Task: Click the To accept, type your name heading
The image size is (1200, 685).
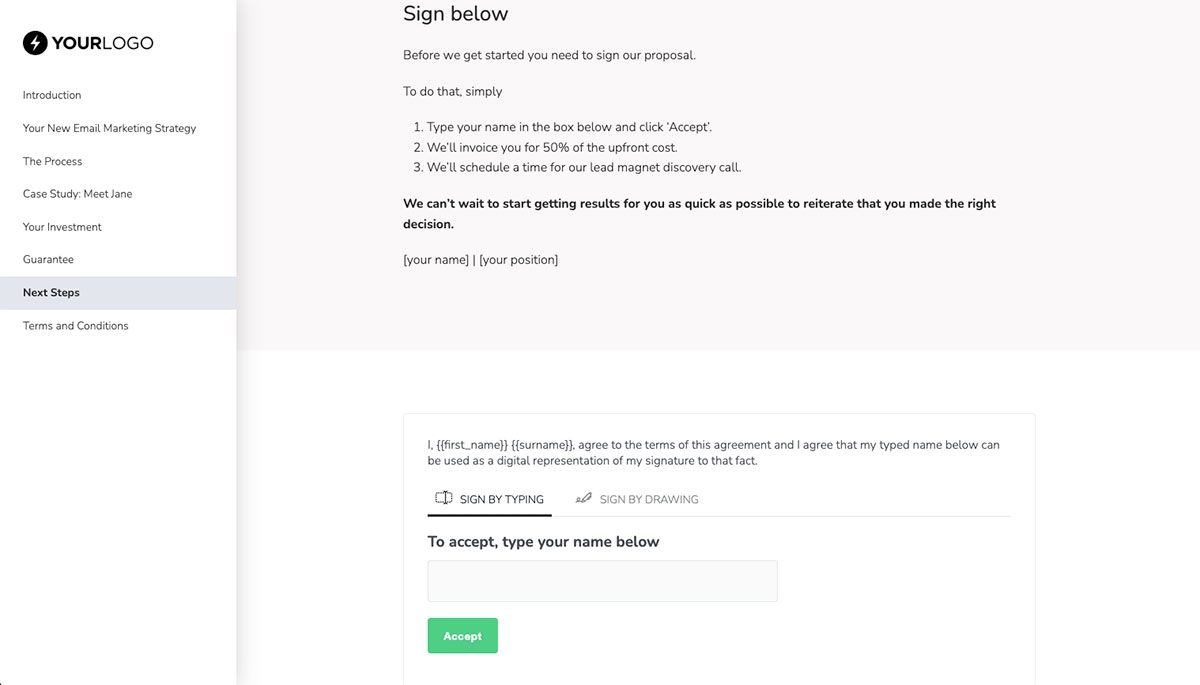Action: [542, 541]
